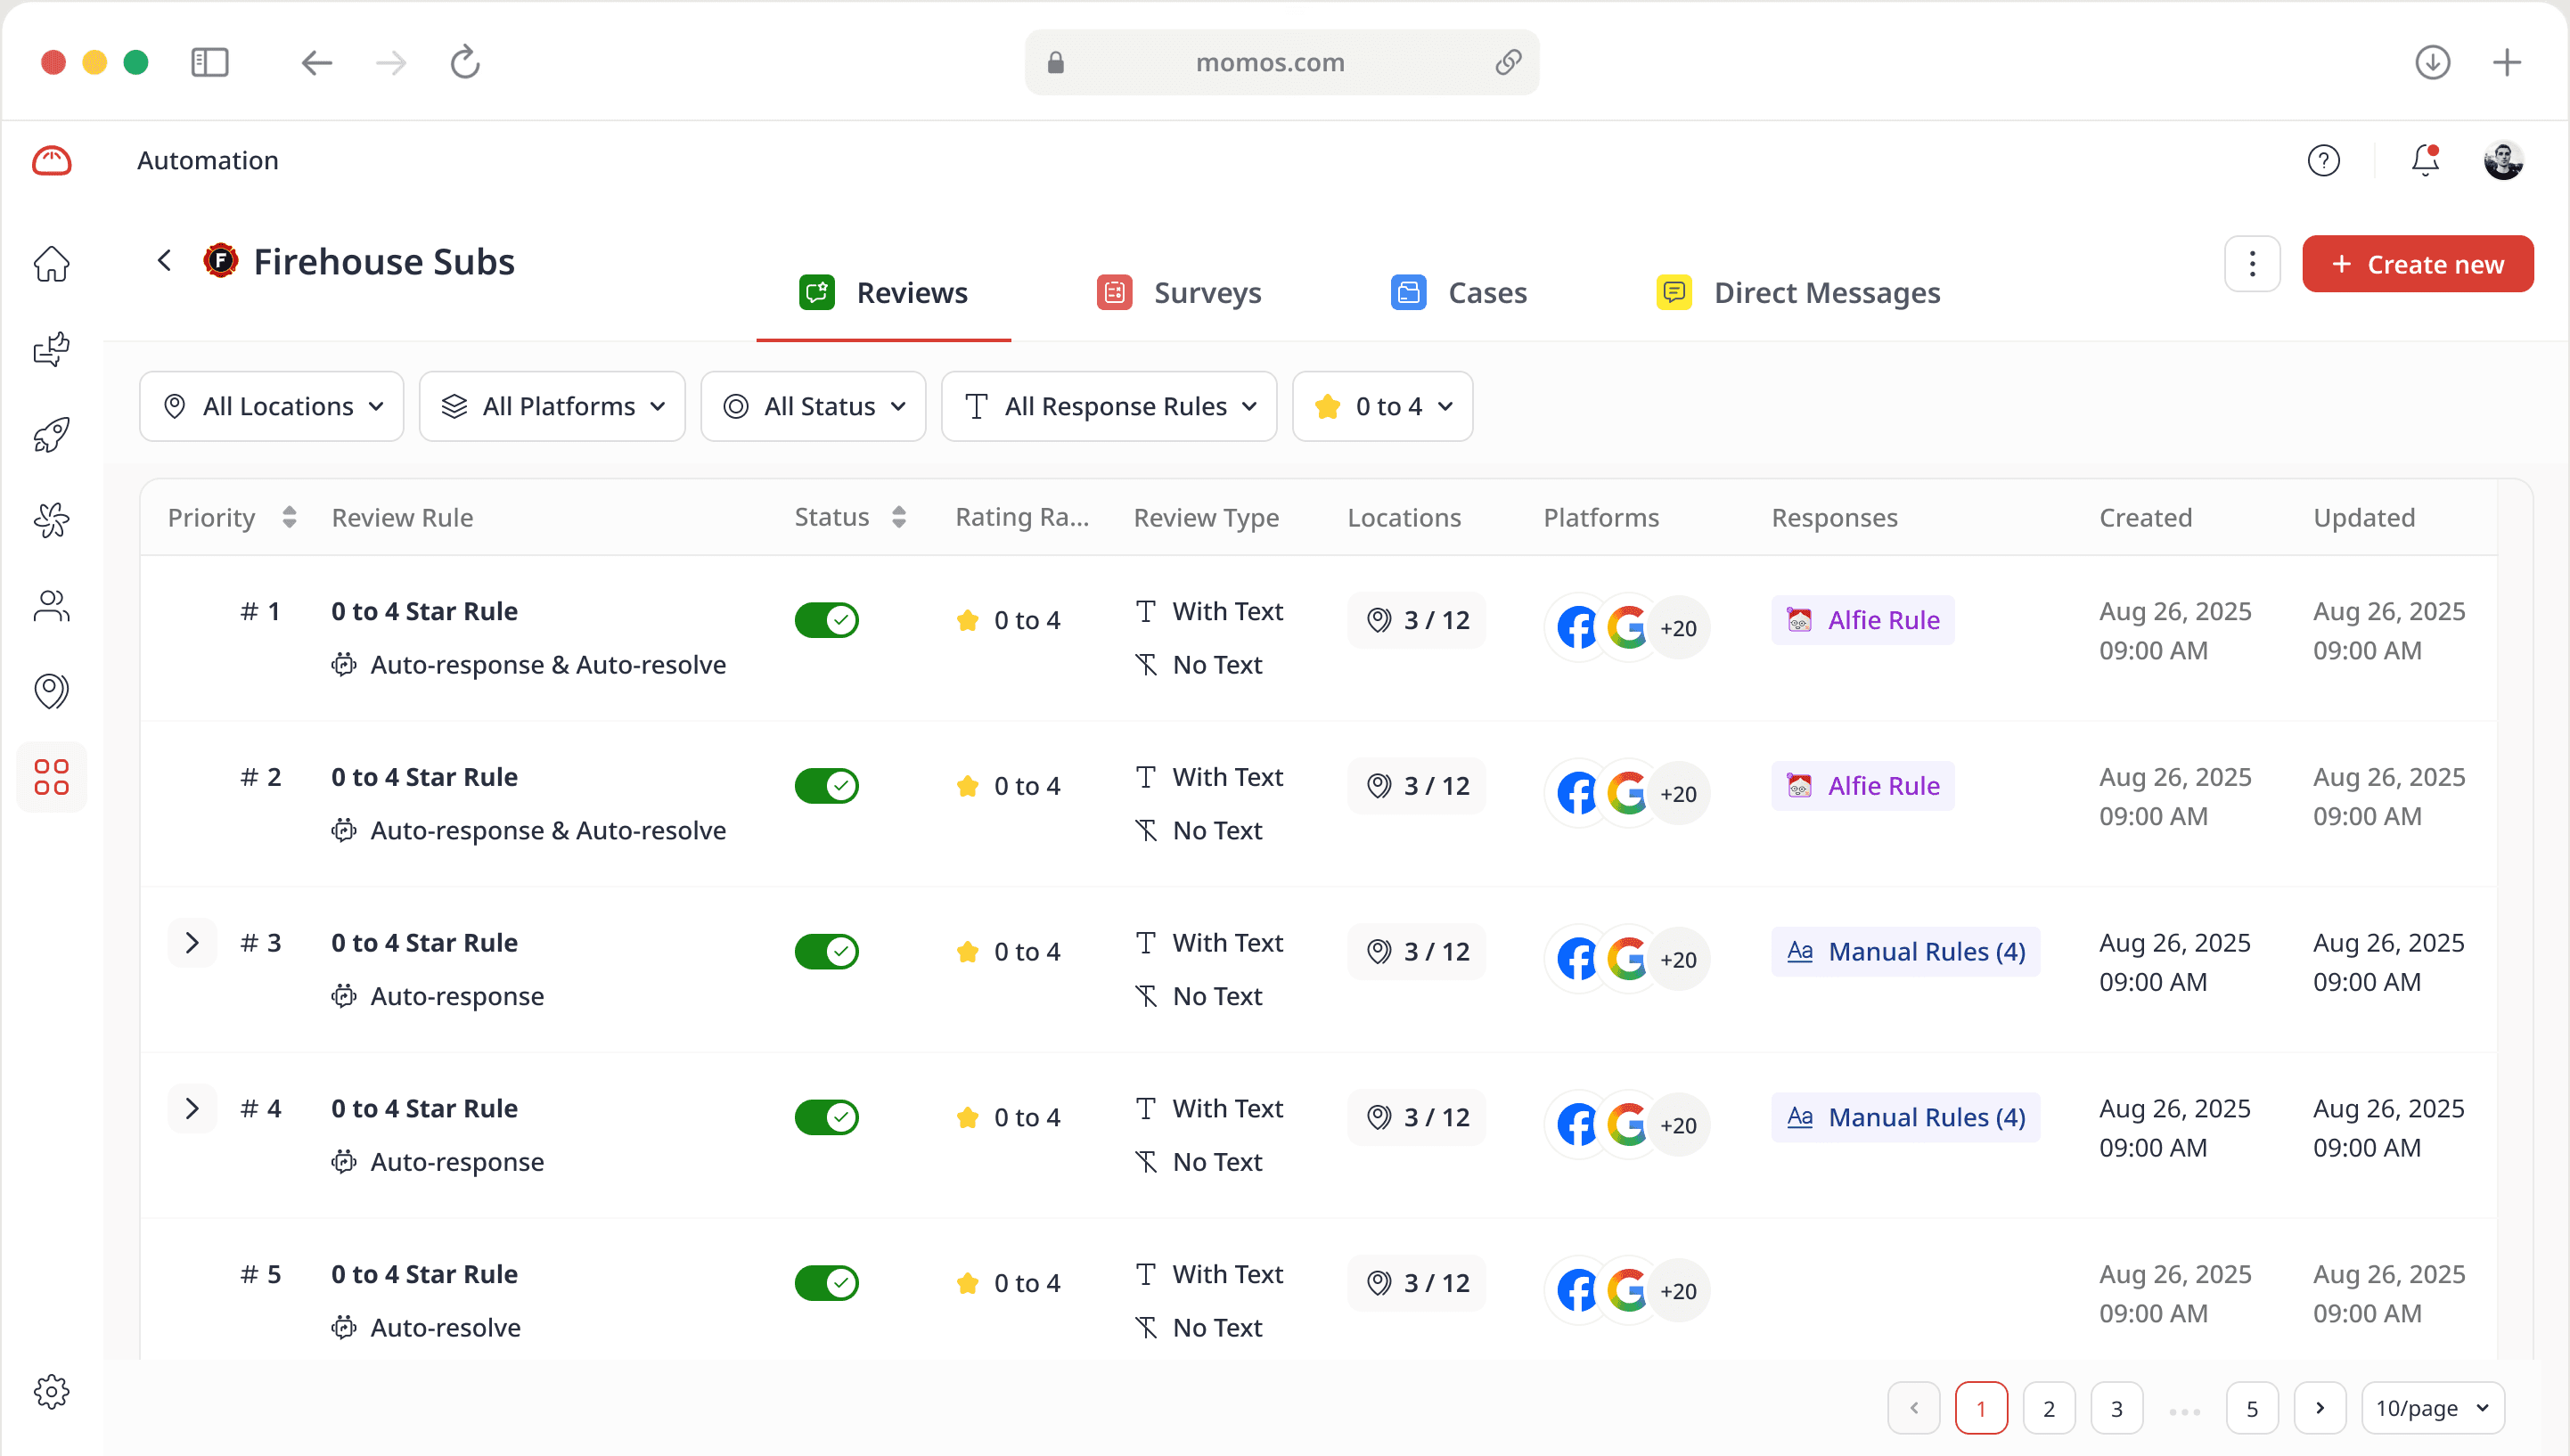Expand rule #3's row chevron

click(192, 941)
